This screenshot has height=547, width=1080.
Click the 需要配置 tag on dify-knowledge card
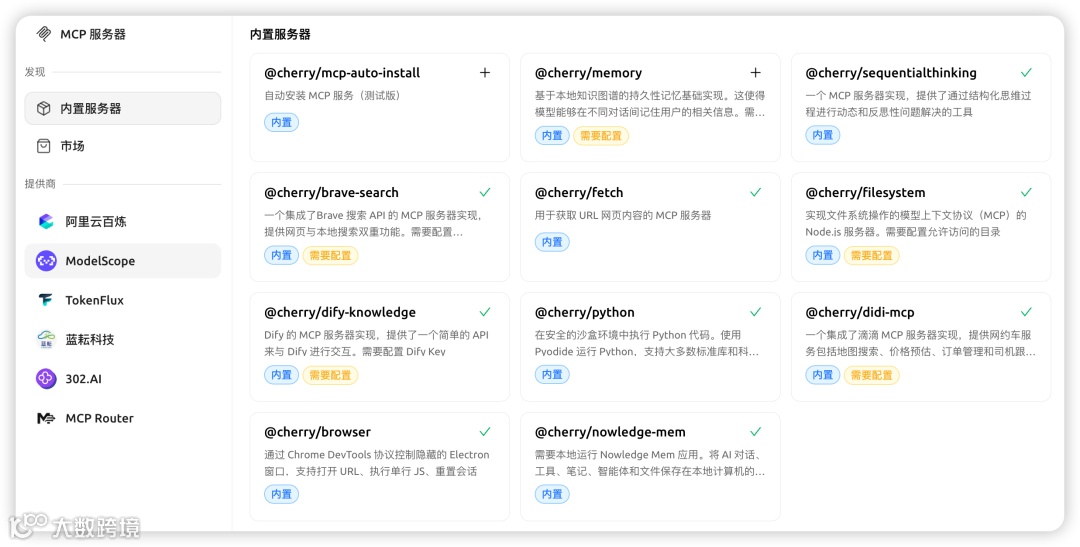pos(331,375)
